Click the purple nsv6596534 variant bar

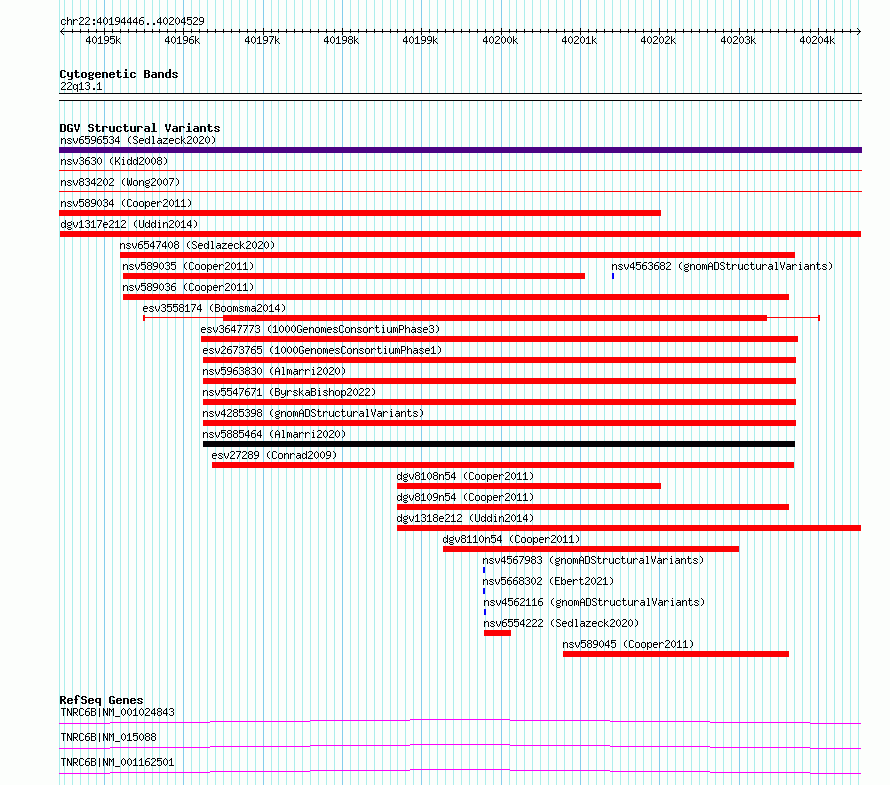(x=460, y=150)
